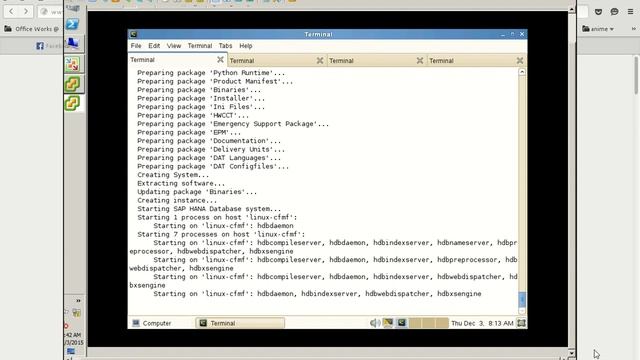Open the Edit menu in Terminal
Image resolution: width=640 pixels, height=360 pixels.
(x=154, y=46)
